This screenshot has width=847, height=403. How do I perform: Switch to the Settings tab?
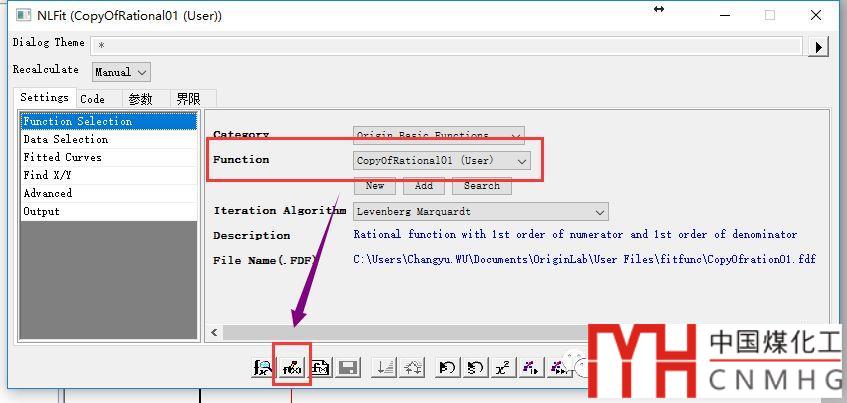pyautogui.click(x=45, y=98)
